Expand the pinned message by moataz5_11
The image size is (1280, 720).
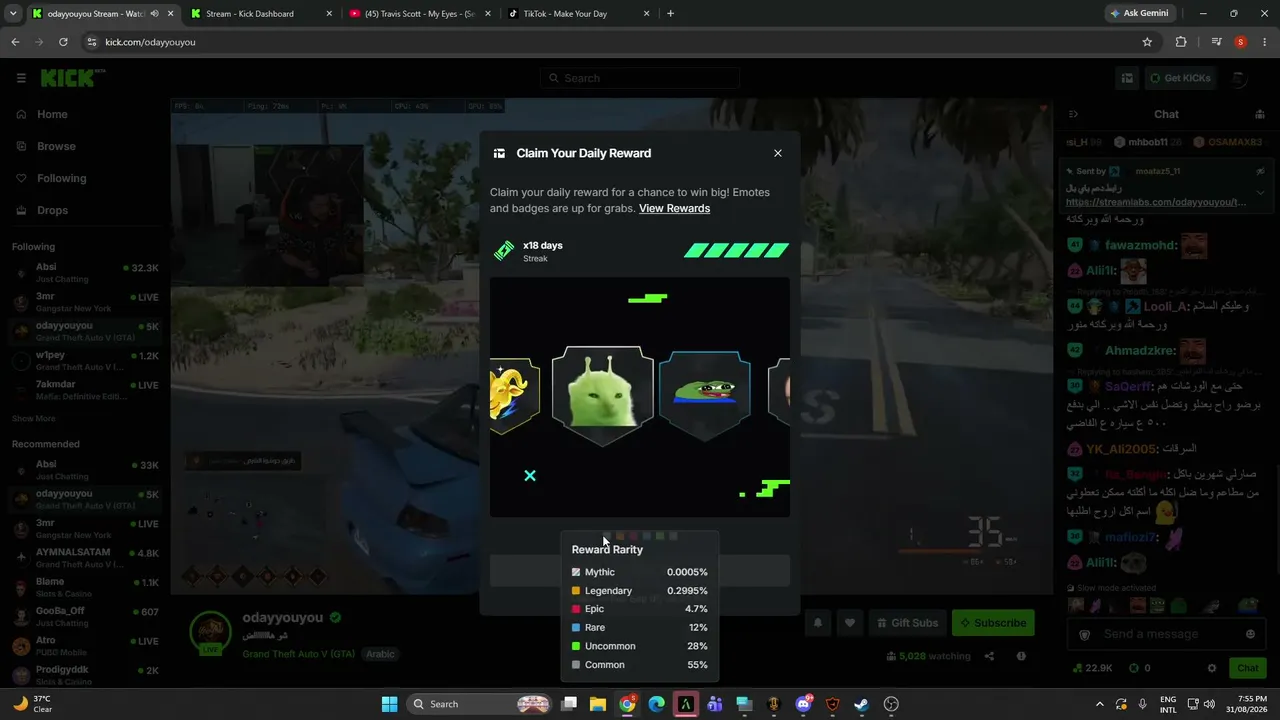(1260, 192)
